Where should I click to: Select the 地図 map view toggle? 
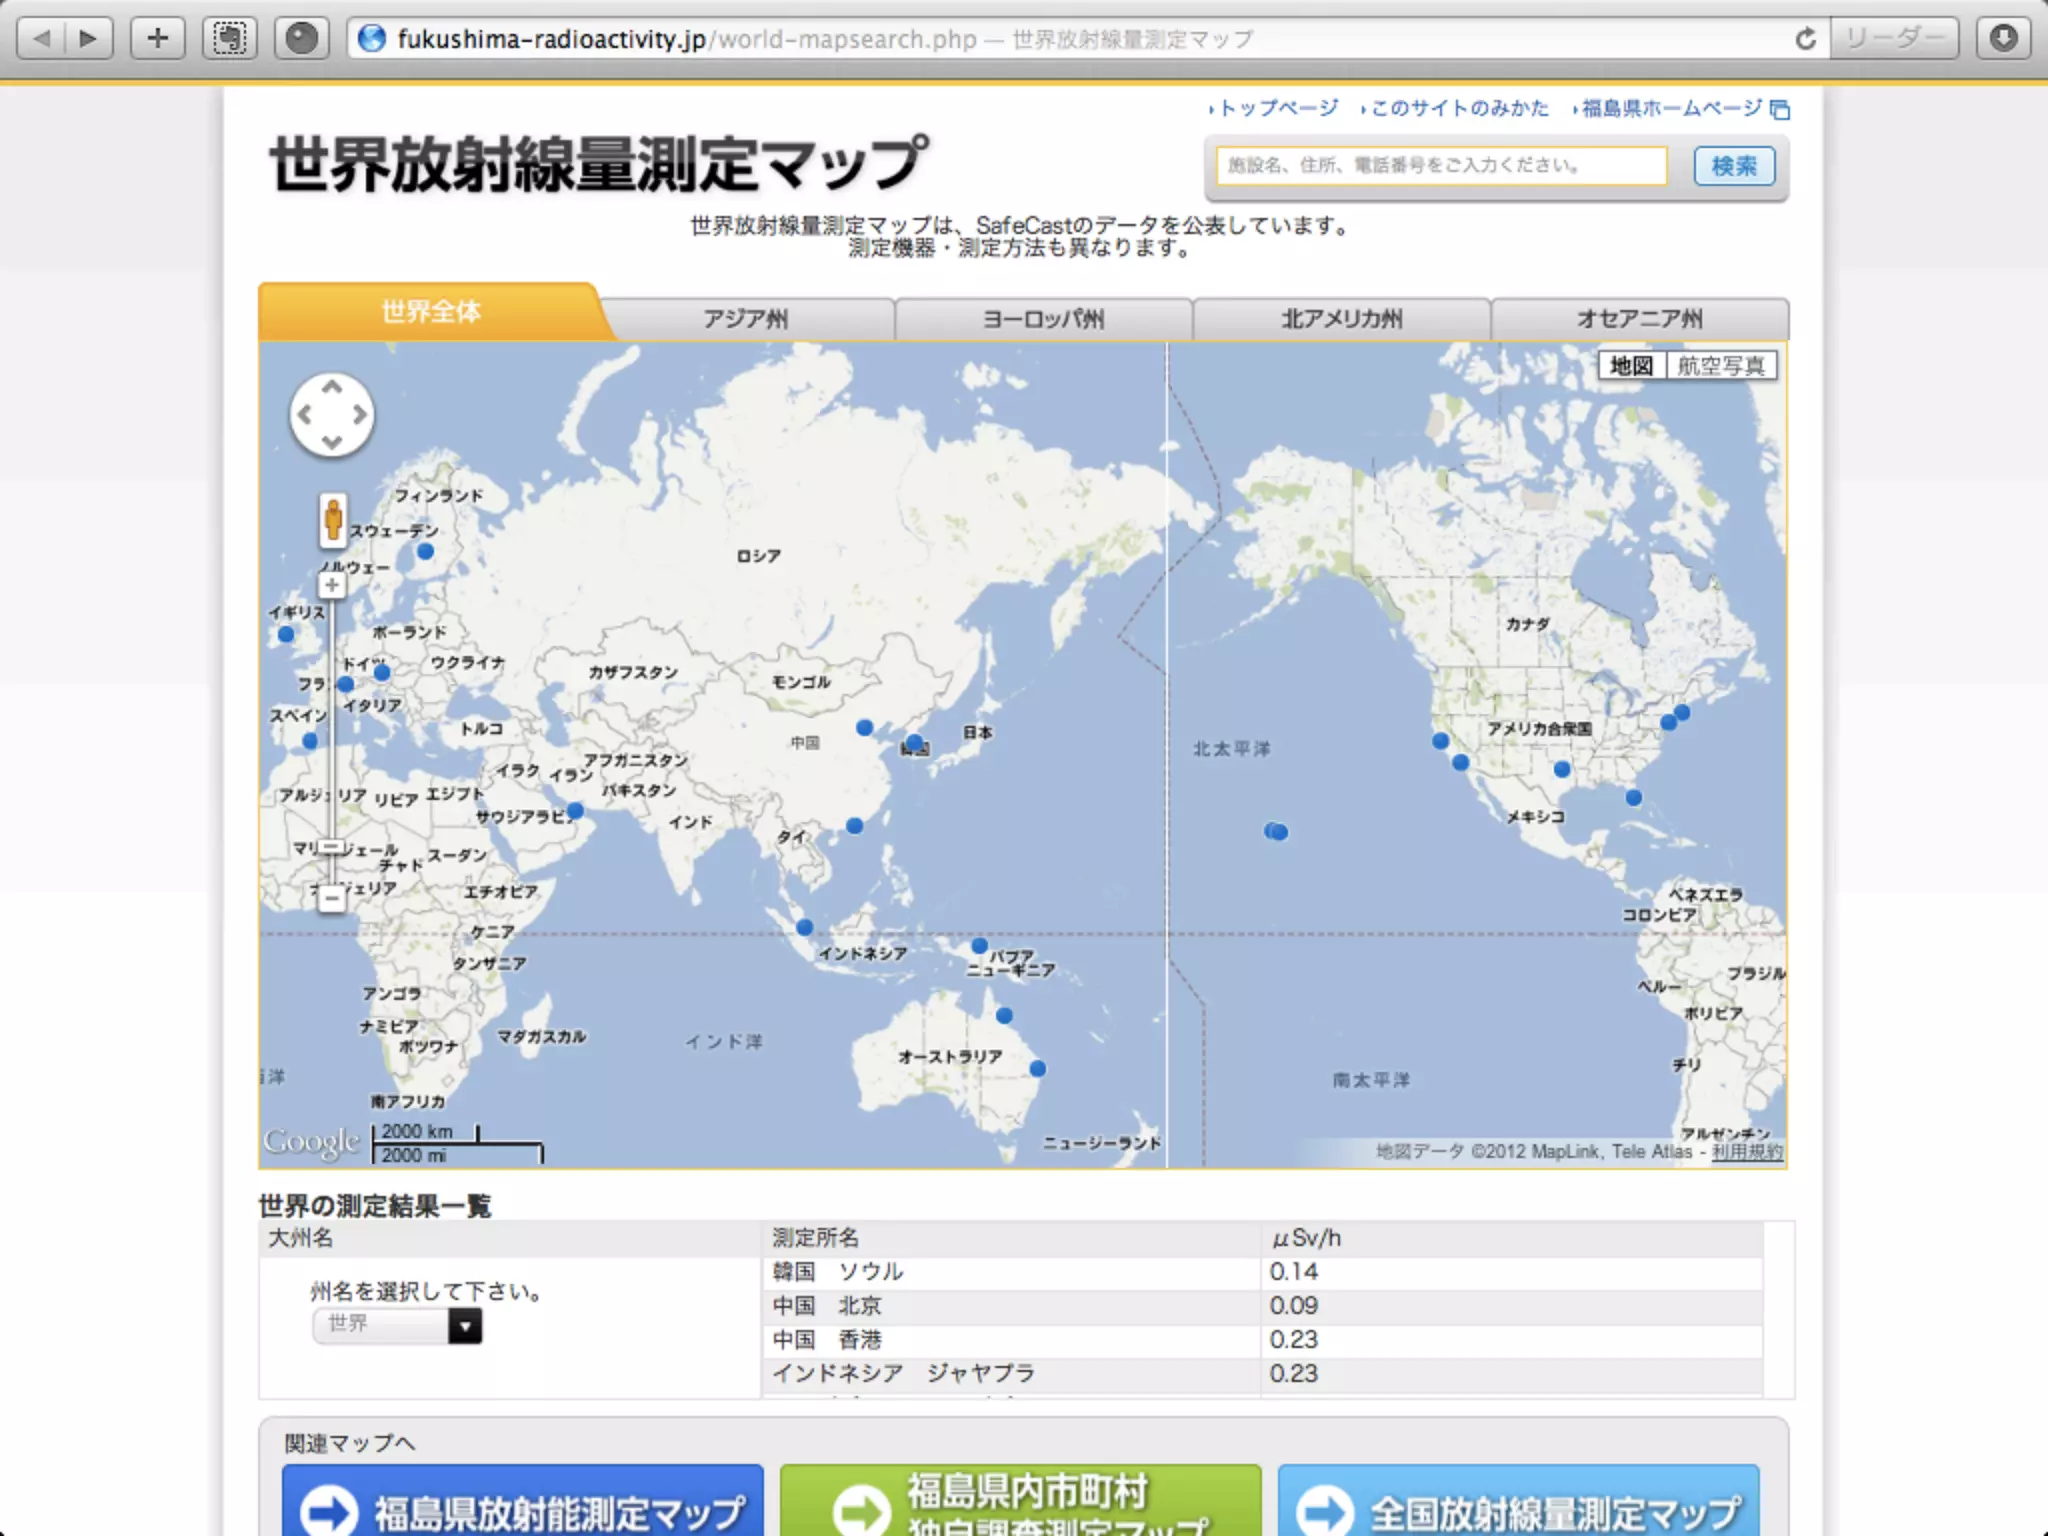pyautogui.click(x=1631, y=366)
